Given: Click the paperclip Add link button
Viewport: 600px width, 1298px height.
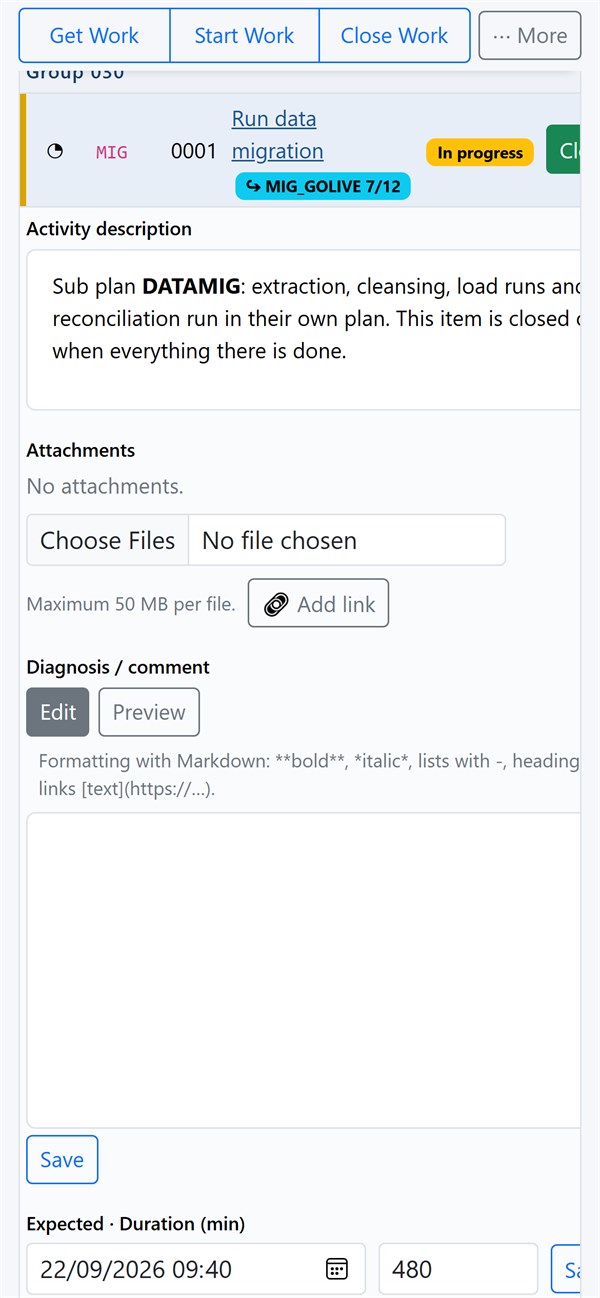Looking at the screenshot, I should click(318, 604).
